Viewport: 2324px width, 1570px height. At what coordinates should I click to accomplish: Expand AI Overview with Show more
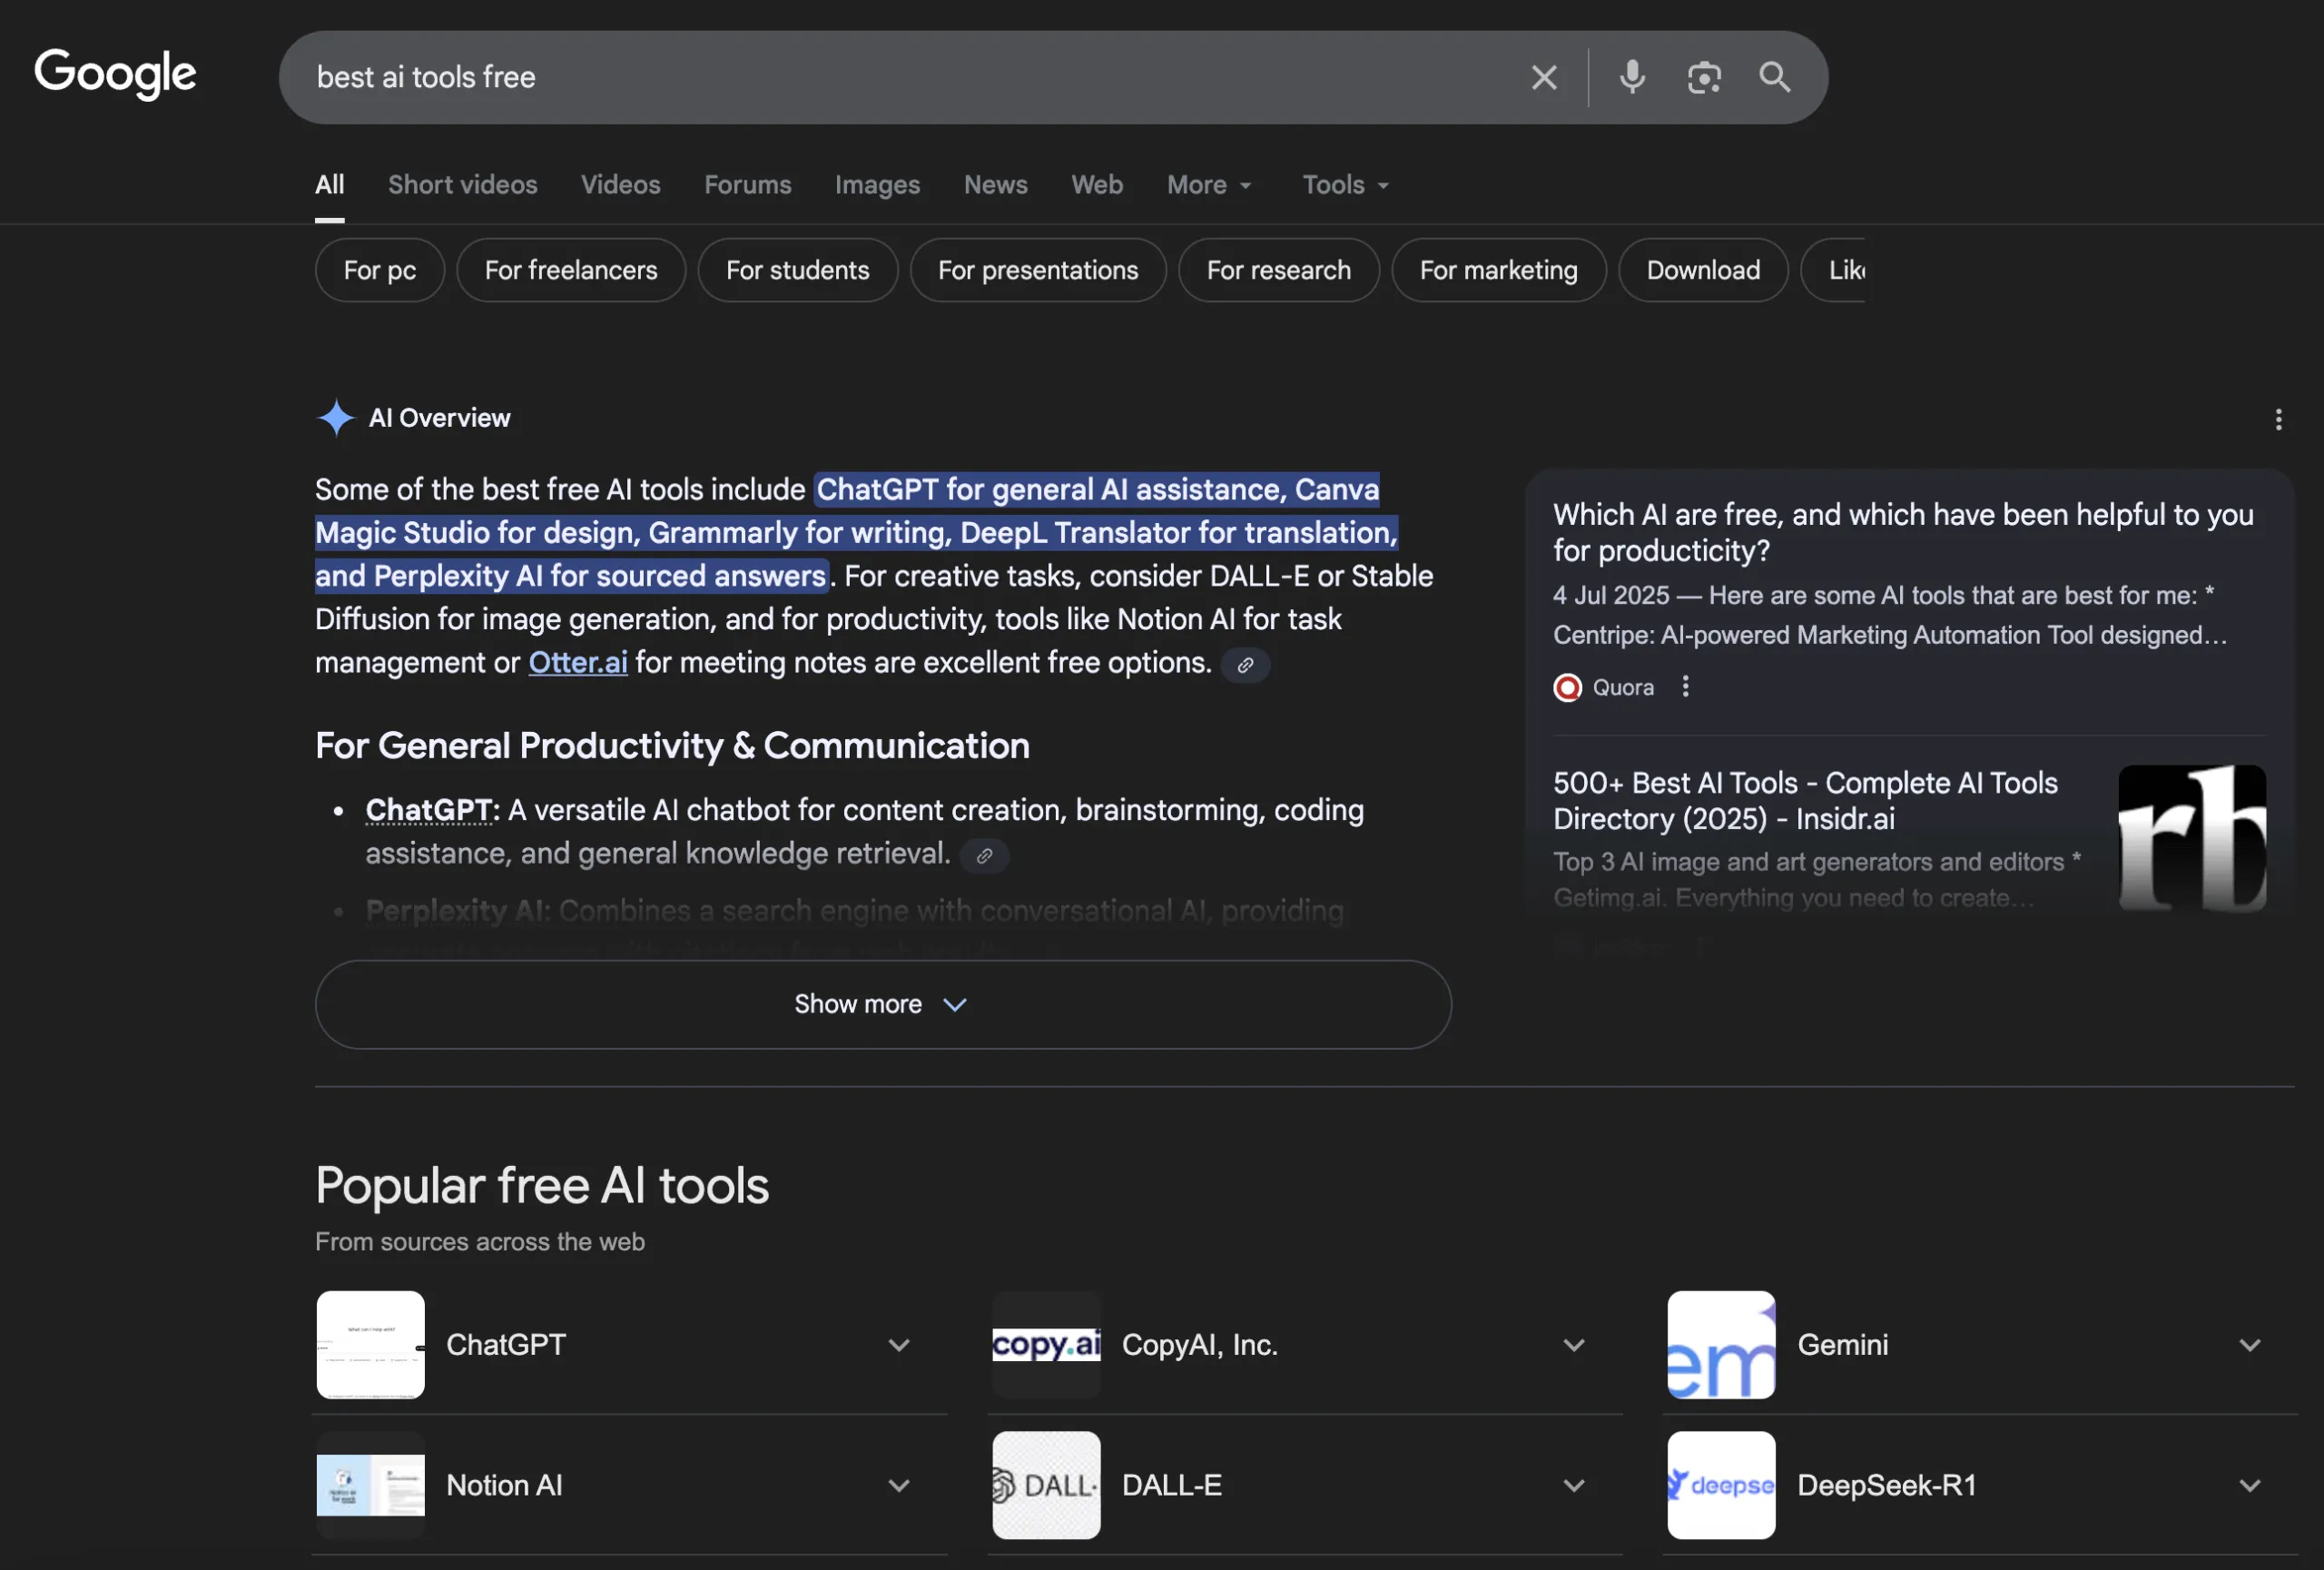[883, 1004]
